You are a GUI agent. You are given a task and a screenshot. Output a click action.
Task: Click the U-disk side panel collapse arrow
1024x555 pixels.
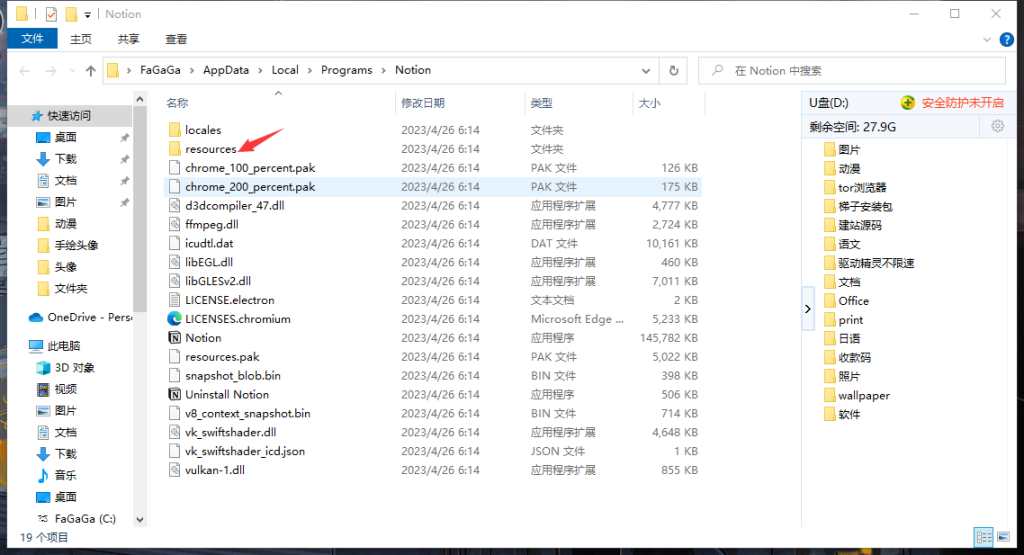point(808,309)
